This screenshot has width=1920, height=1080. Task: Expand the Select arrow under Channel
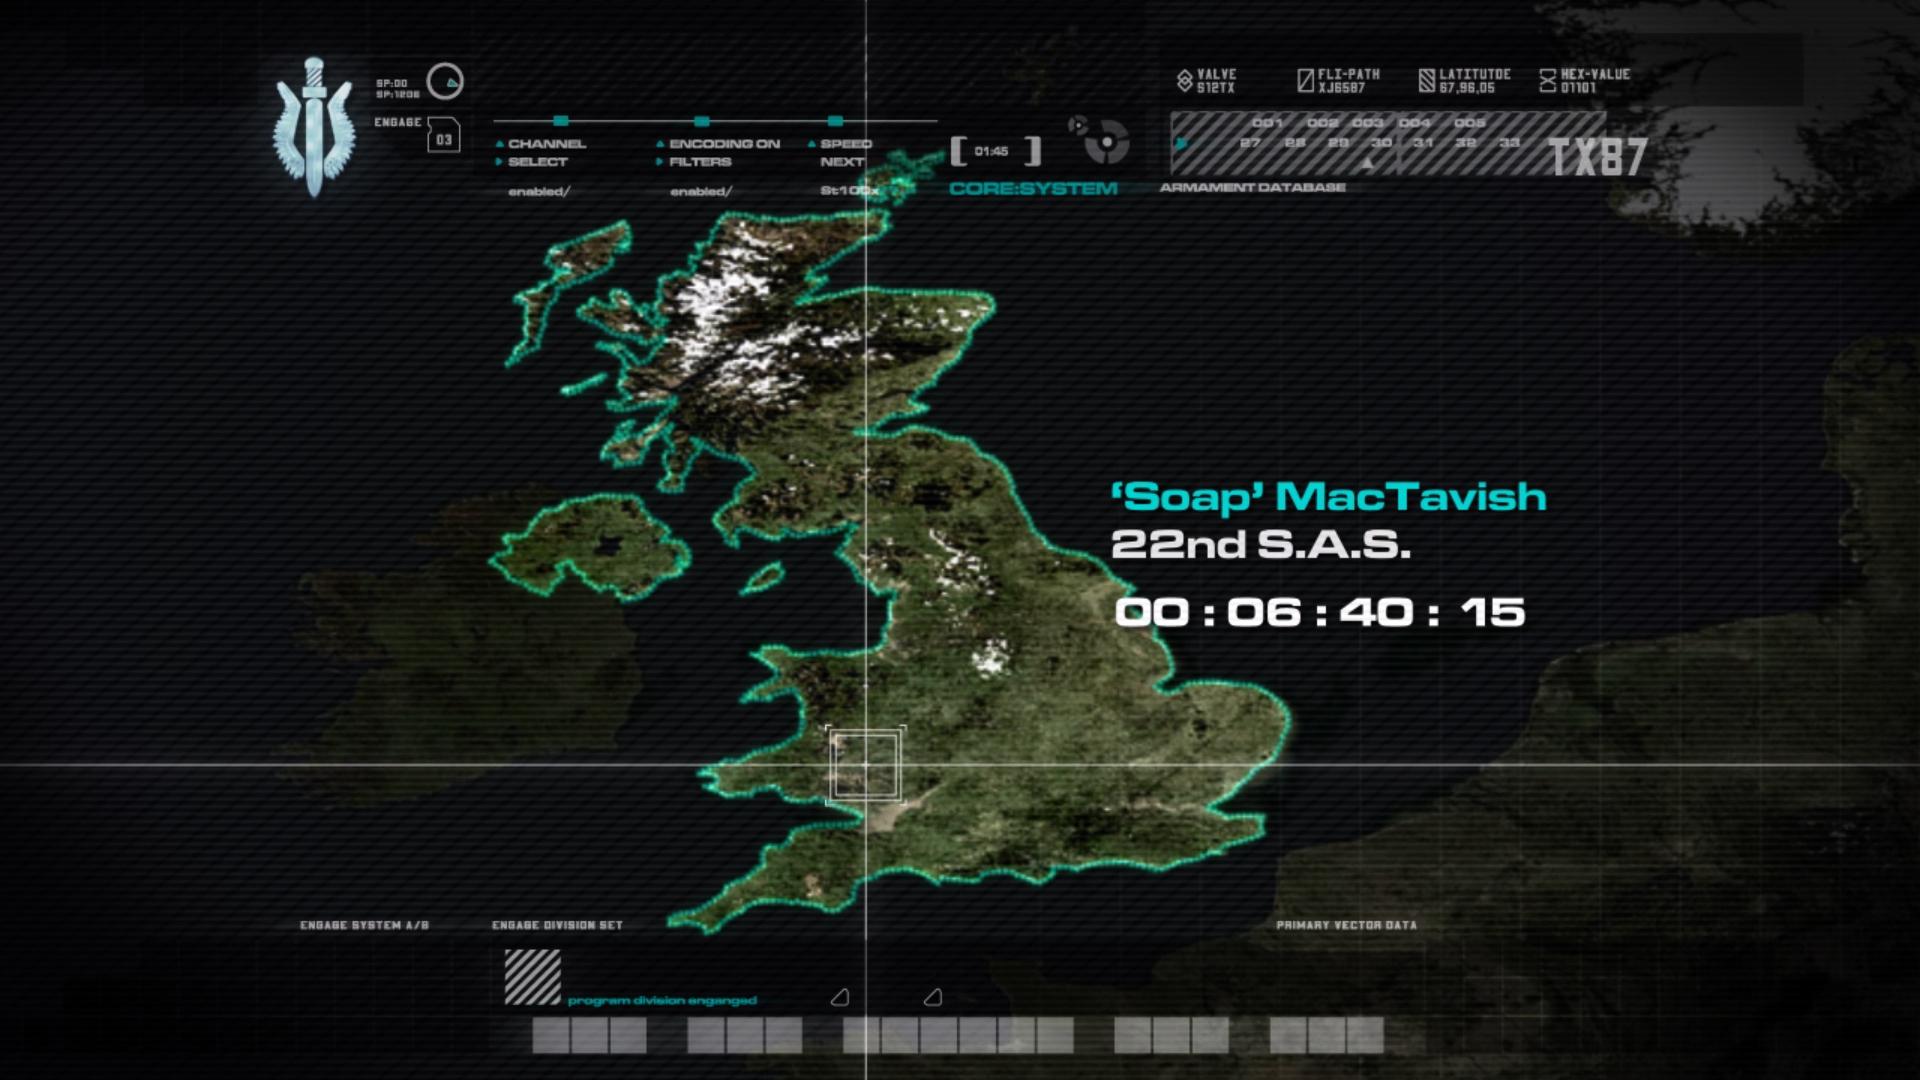pyautogui.click(x=499, y=162)
